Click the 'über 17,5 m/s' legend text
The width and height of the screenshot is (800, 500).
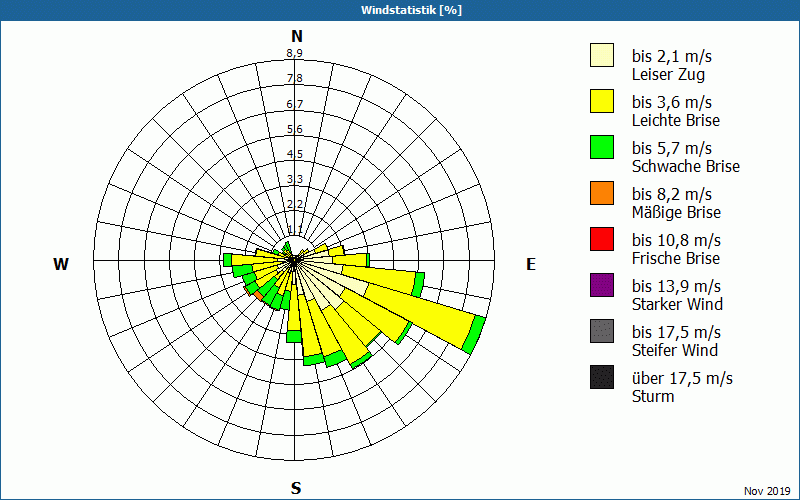pyautogui.click(x=682, y=378)
